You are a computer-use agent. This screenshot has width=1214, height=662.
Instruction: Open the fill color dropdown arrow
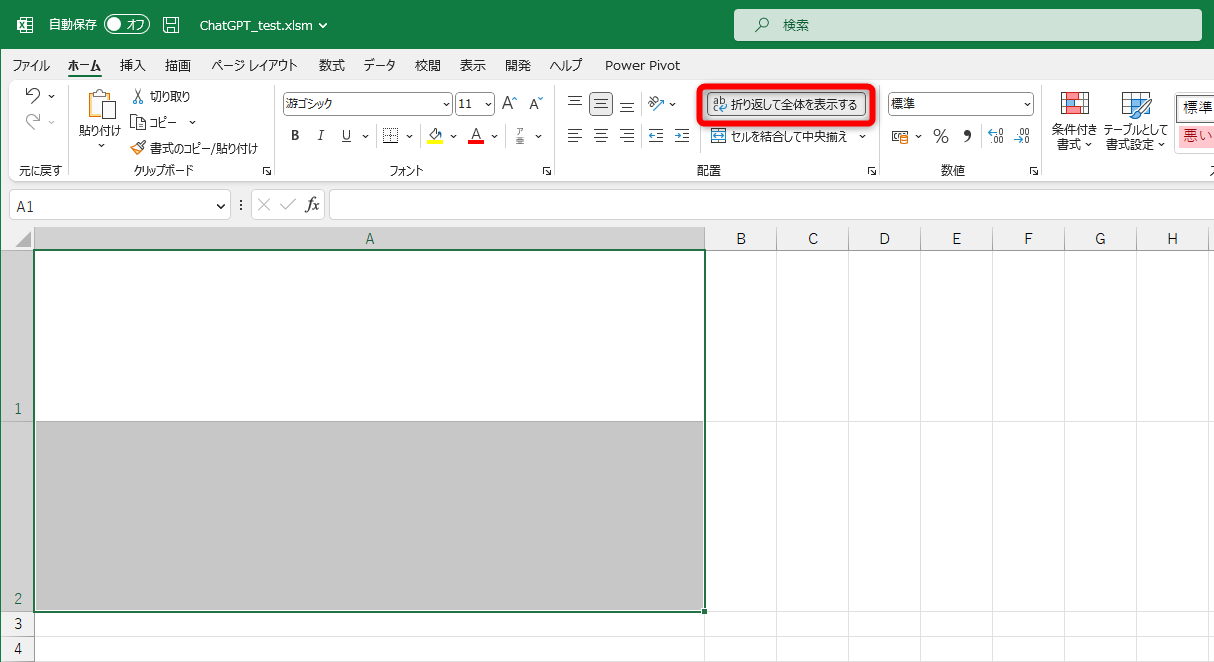coord(455,135)
